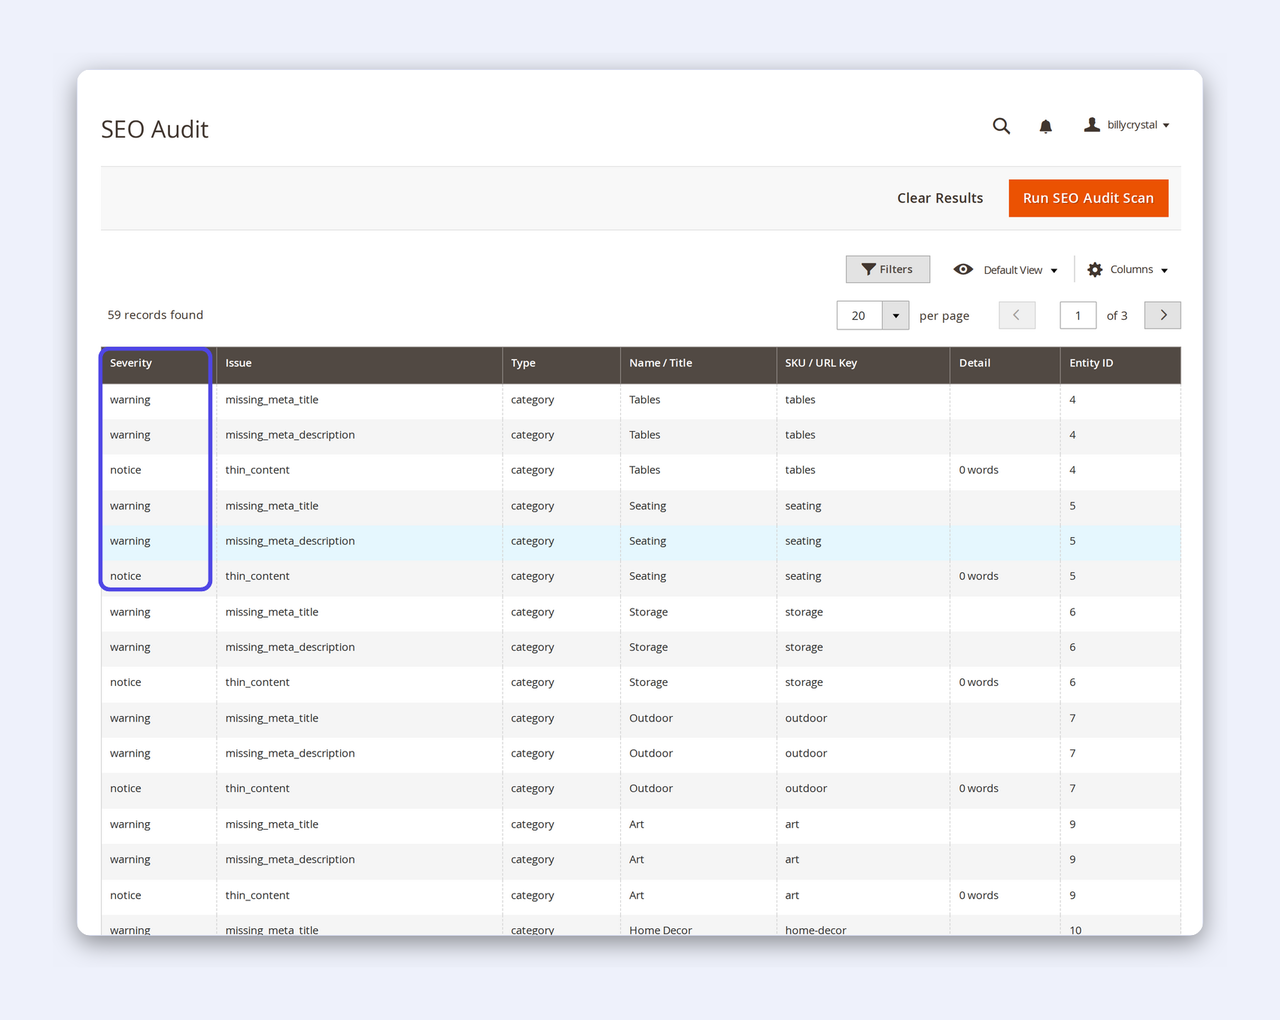Click the '59 records found' text
Viewport: 1280px width, 1020px height.
click(155, 315)
